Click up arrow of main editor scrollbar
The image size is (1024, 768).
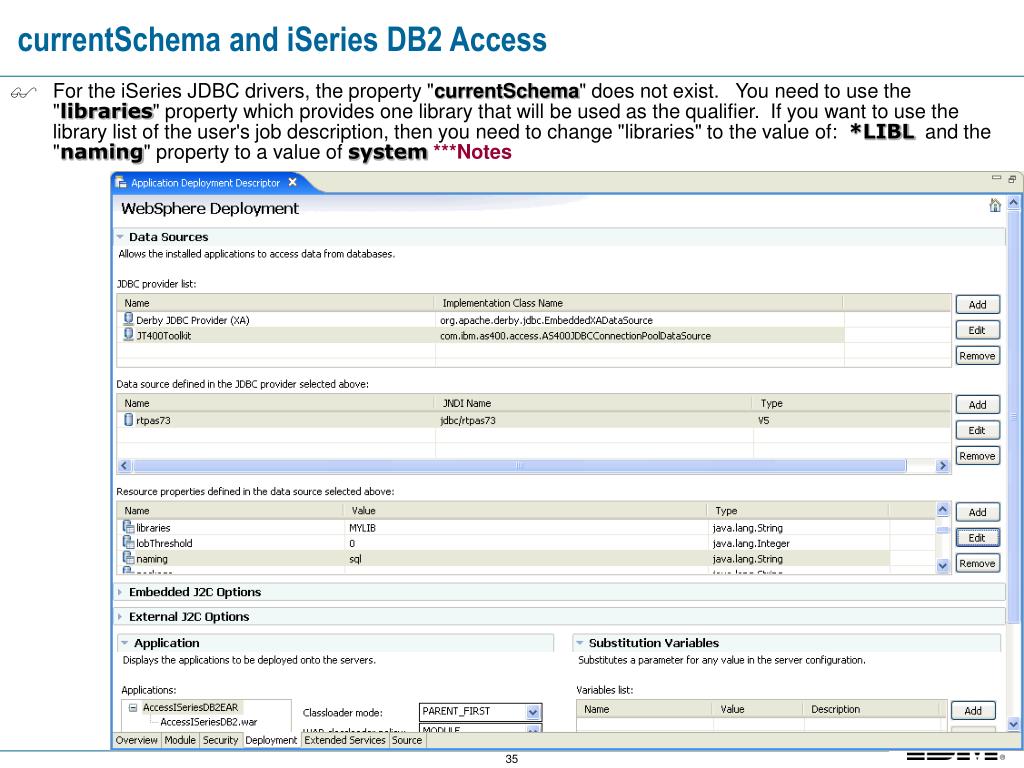[x=1014, y=202]
